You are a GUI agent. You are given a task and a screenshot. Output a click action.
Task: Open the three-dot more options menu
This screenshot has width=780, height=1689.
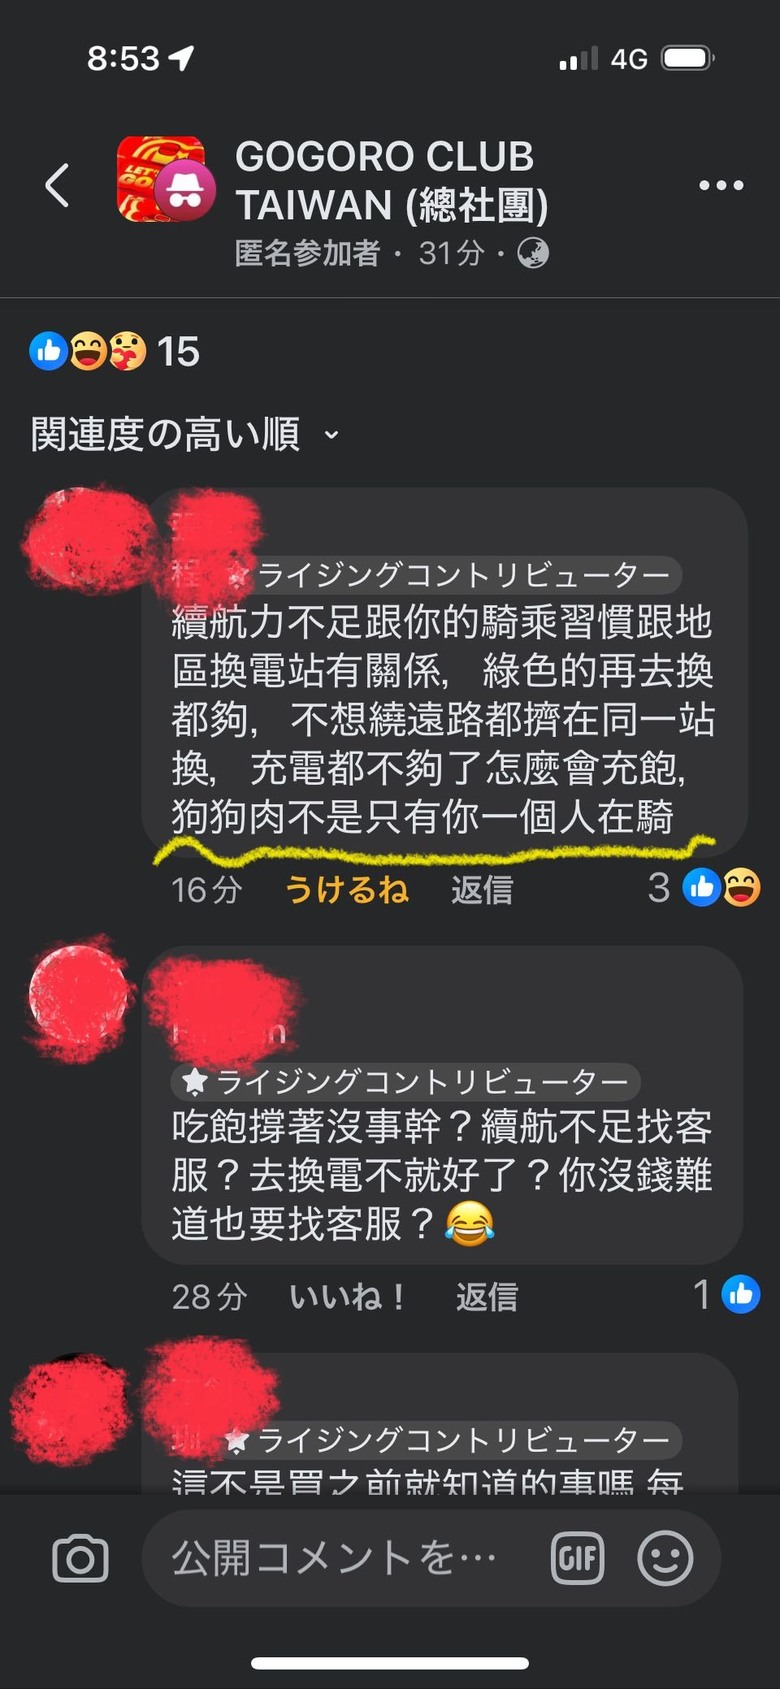(721, 185)
